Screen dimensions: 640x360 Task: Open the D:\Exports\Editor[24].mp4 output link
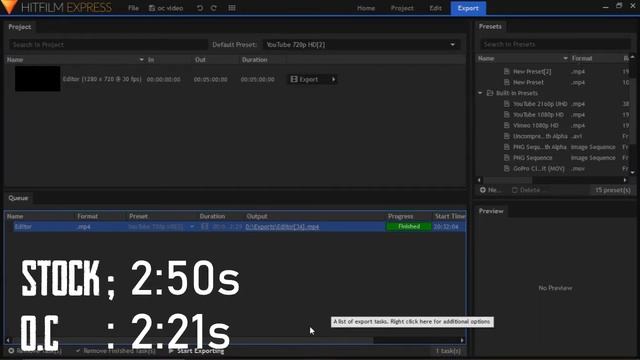[x=282, y=227]
